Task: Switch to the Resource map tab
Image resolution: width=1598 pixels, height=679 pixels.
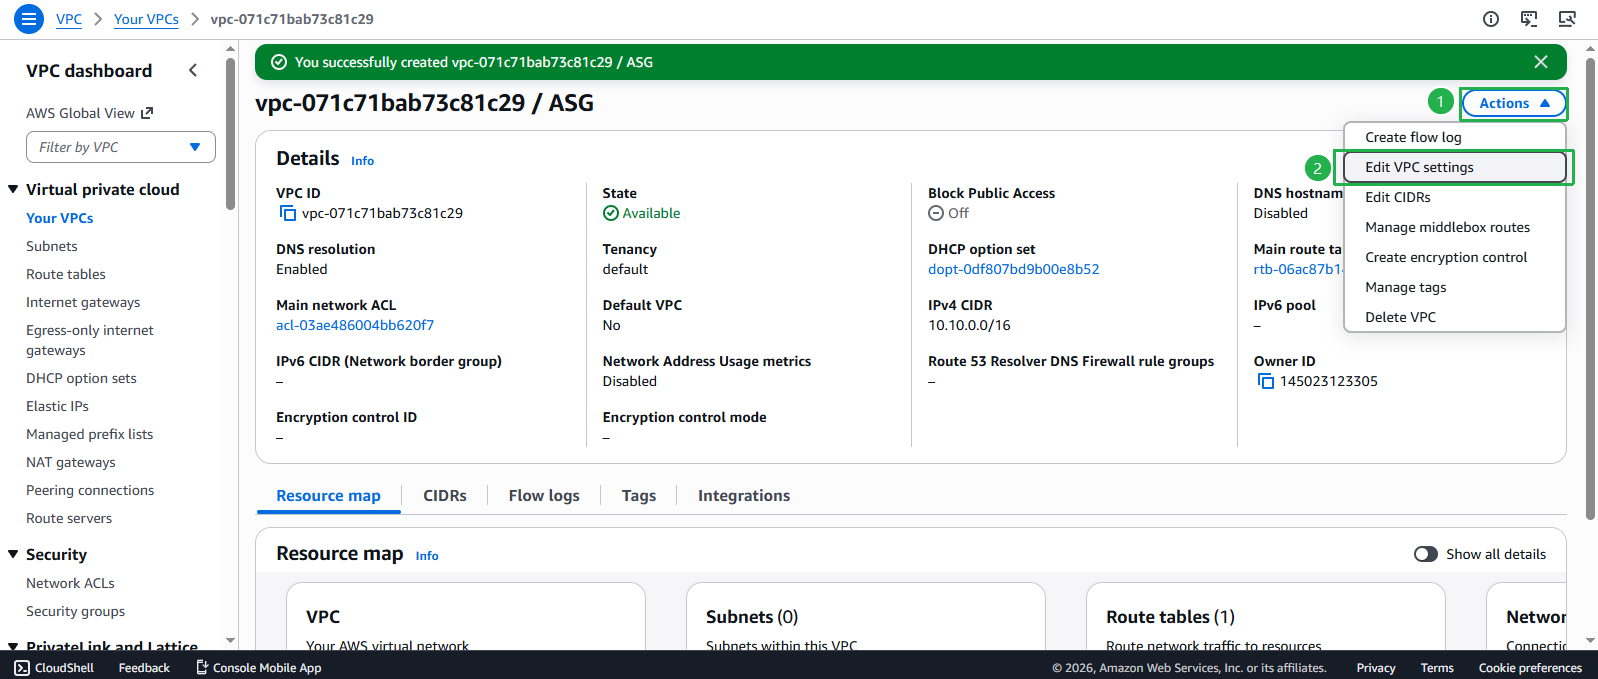Action: coord(328,496)
